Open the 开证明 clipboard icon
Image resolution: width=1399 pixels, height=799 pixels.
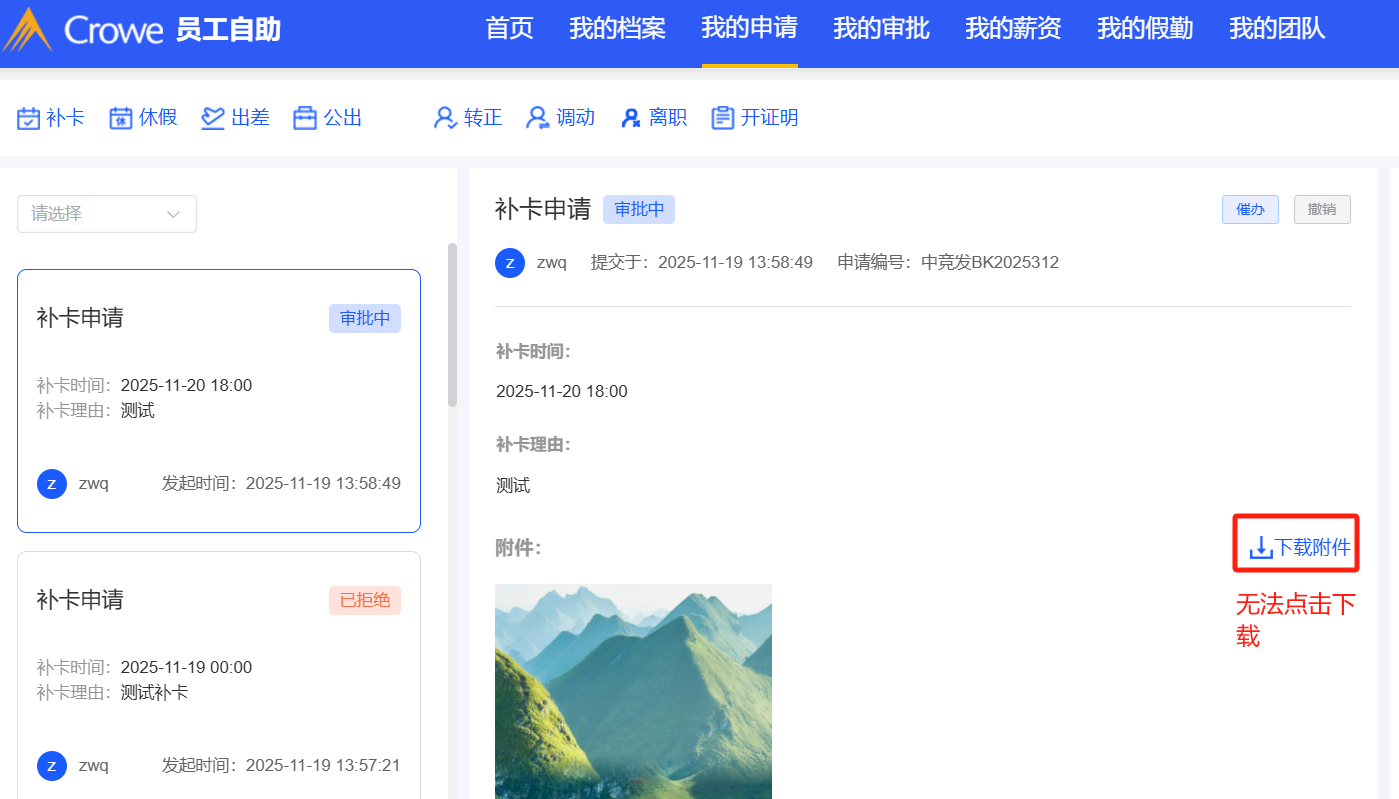click(x=723, y=118)
